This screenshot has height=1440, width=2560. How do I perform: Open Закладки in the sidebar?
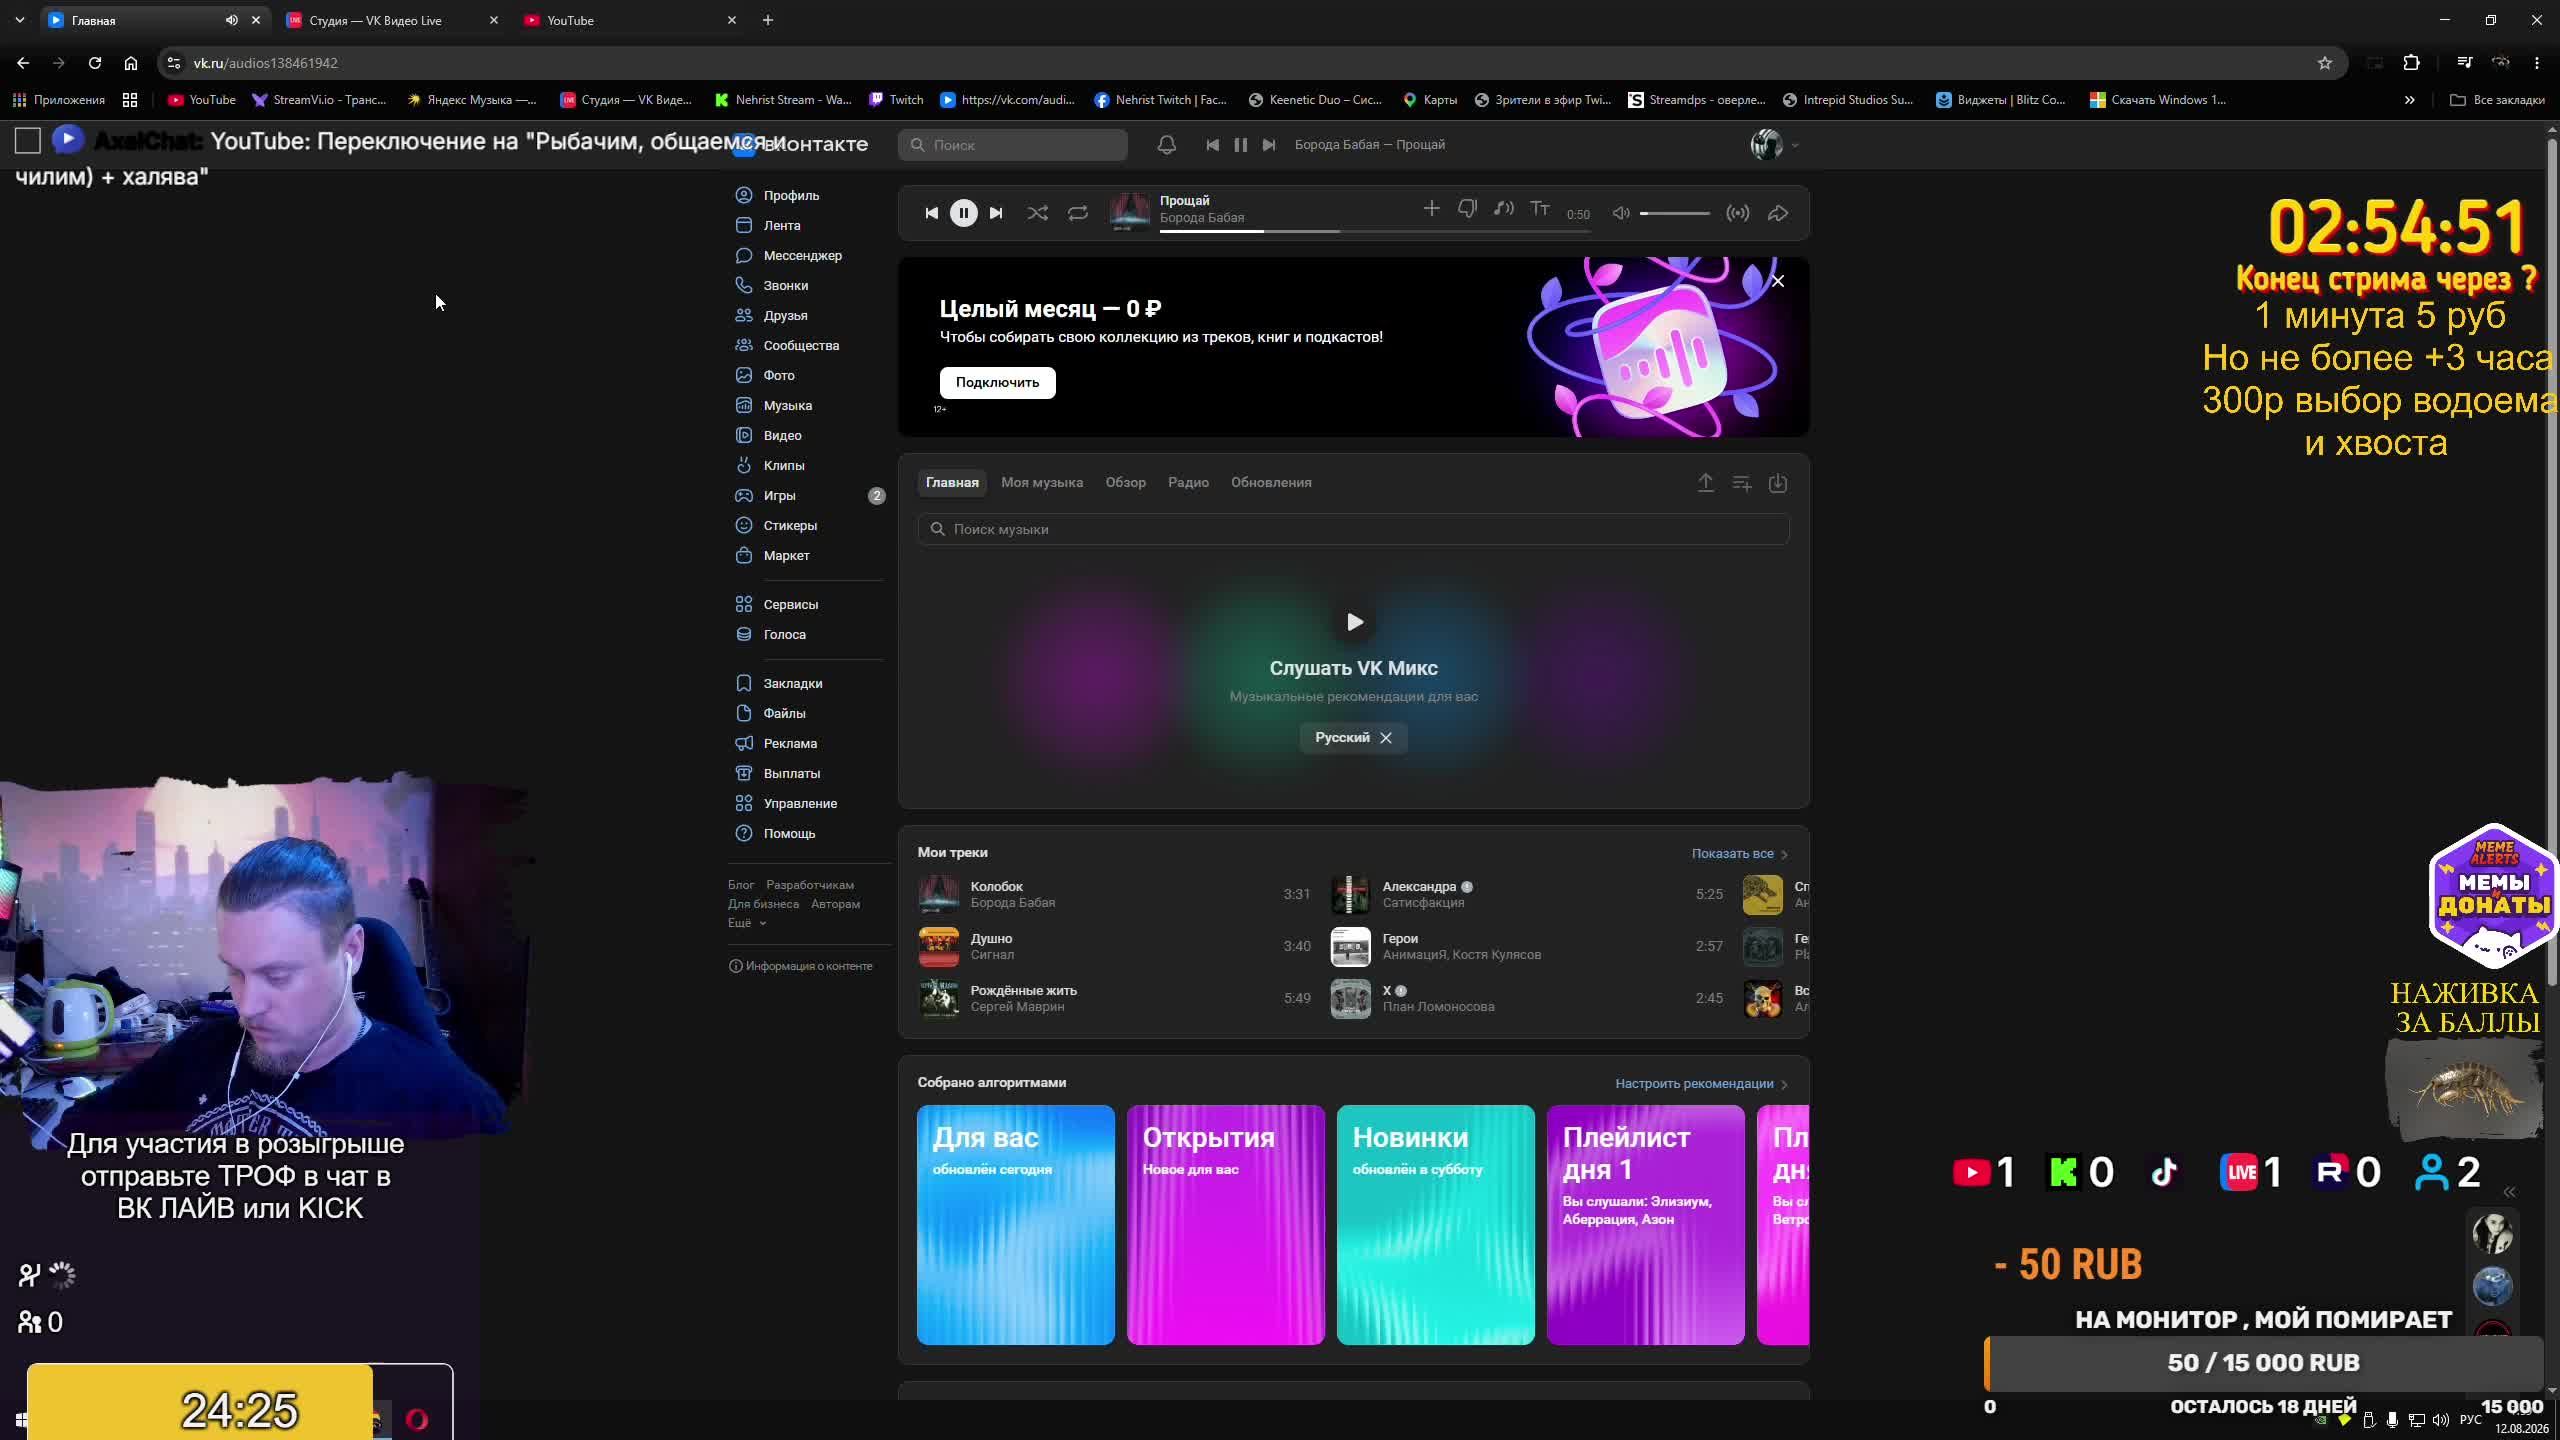792,683
